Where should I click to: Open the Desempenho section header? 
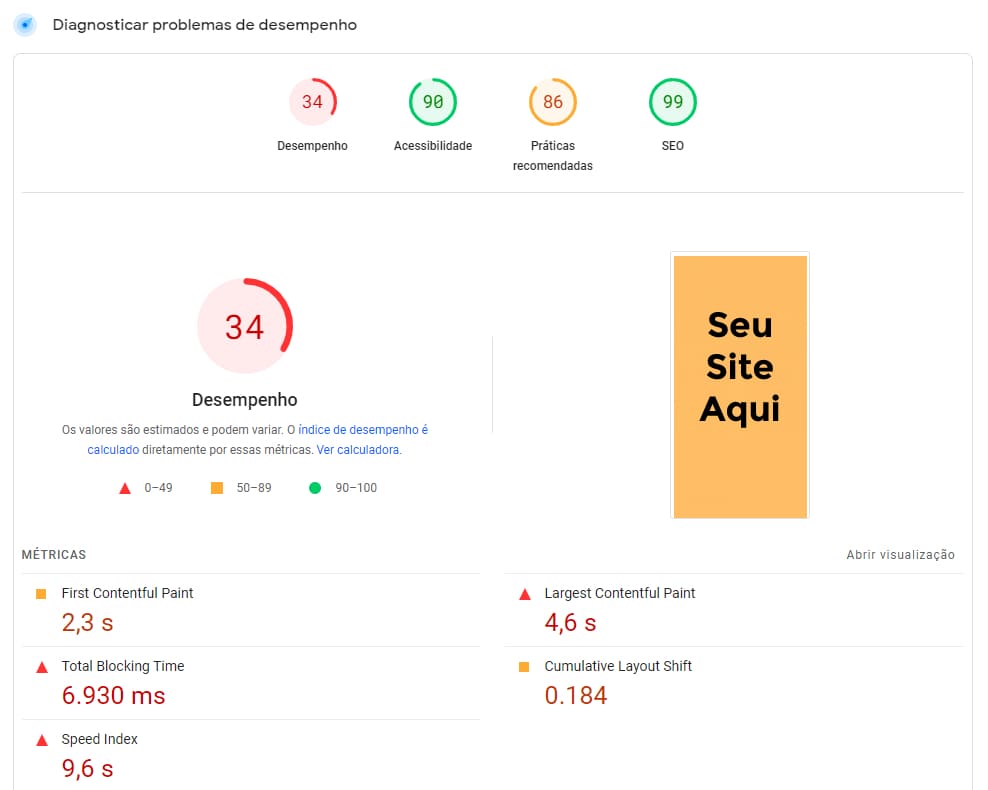[x=244, y=399]
